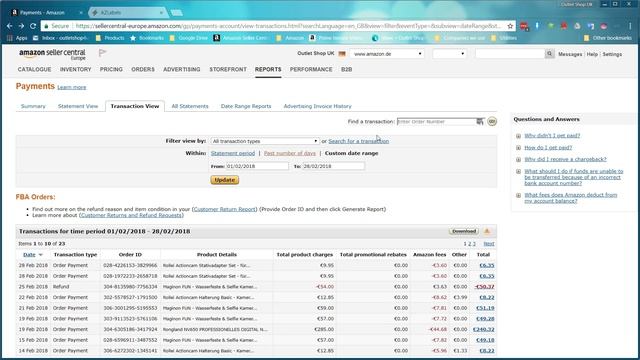
Task: Reload the page with refresh icon
Action: pyautogui.click(x=33, y=26)
